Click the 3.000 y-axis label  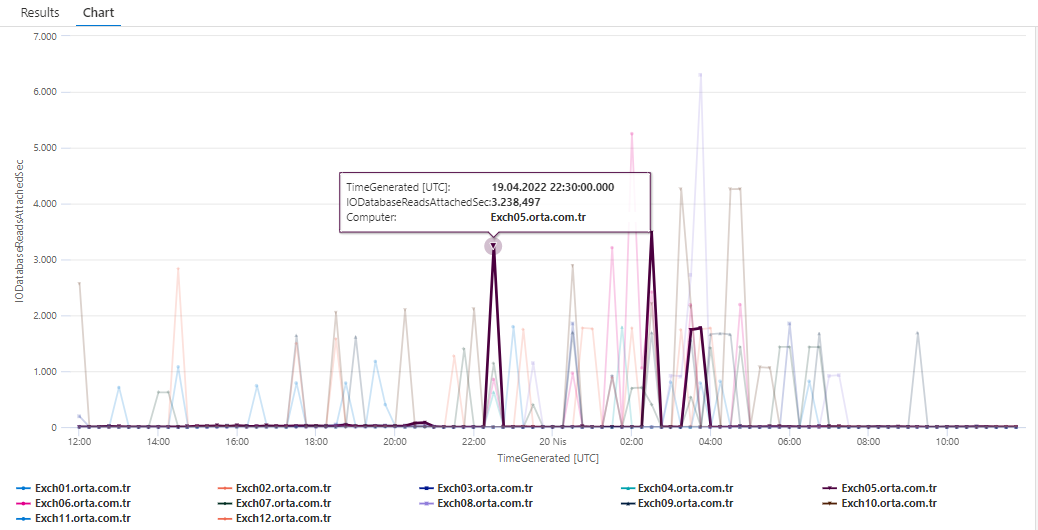coord(45,259)
